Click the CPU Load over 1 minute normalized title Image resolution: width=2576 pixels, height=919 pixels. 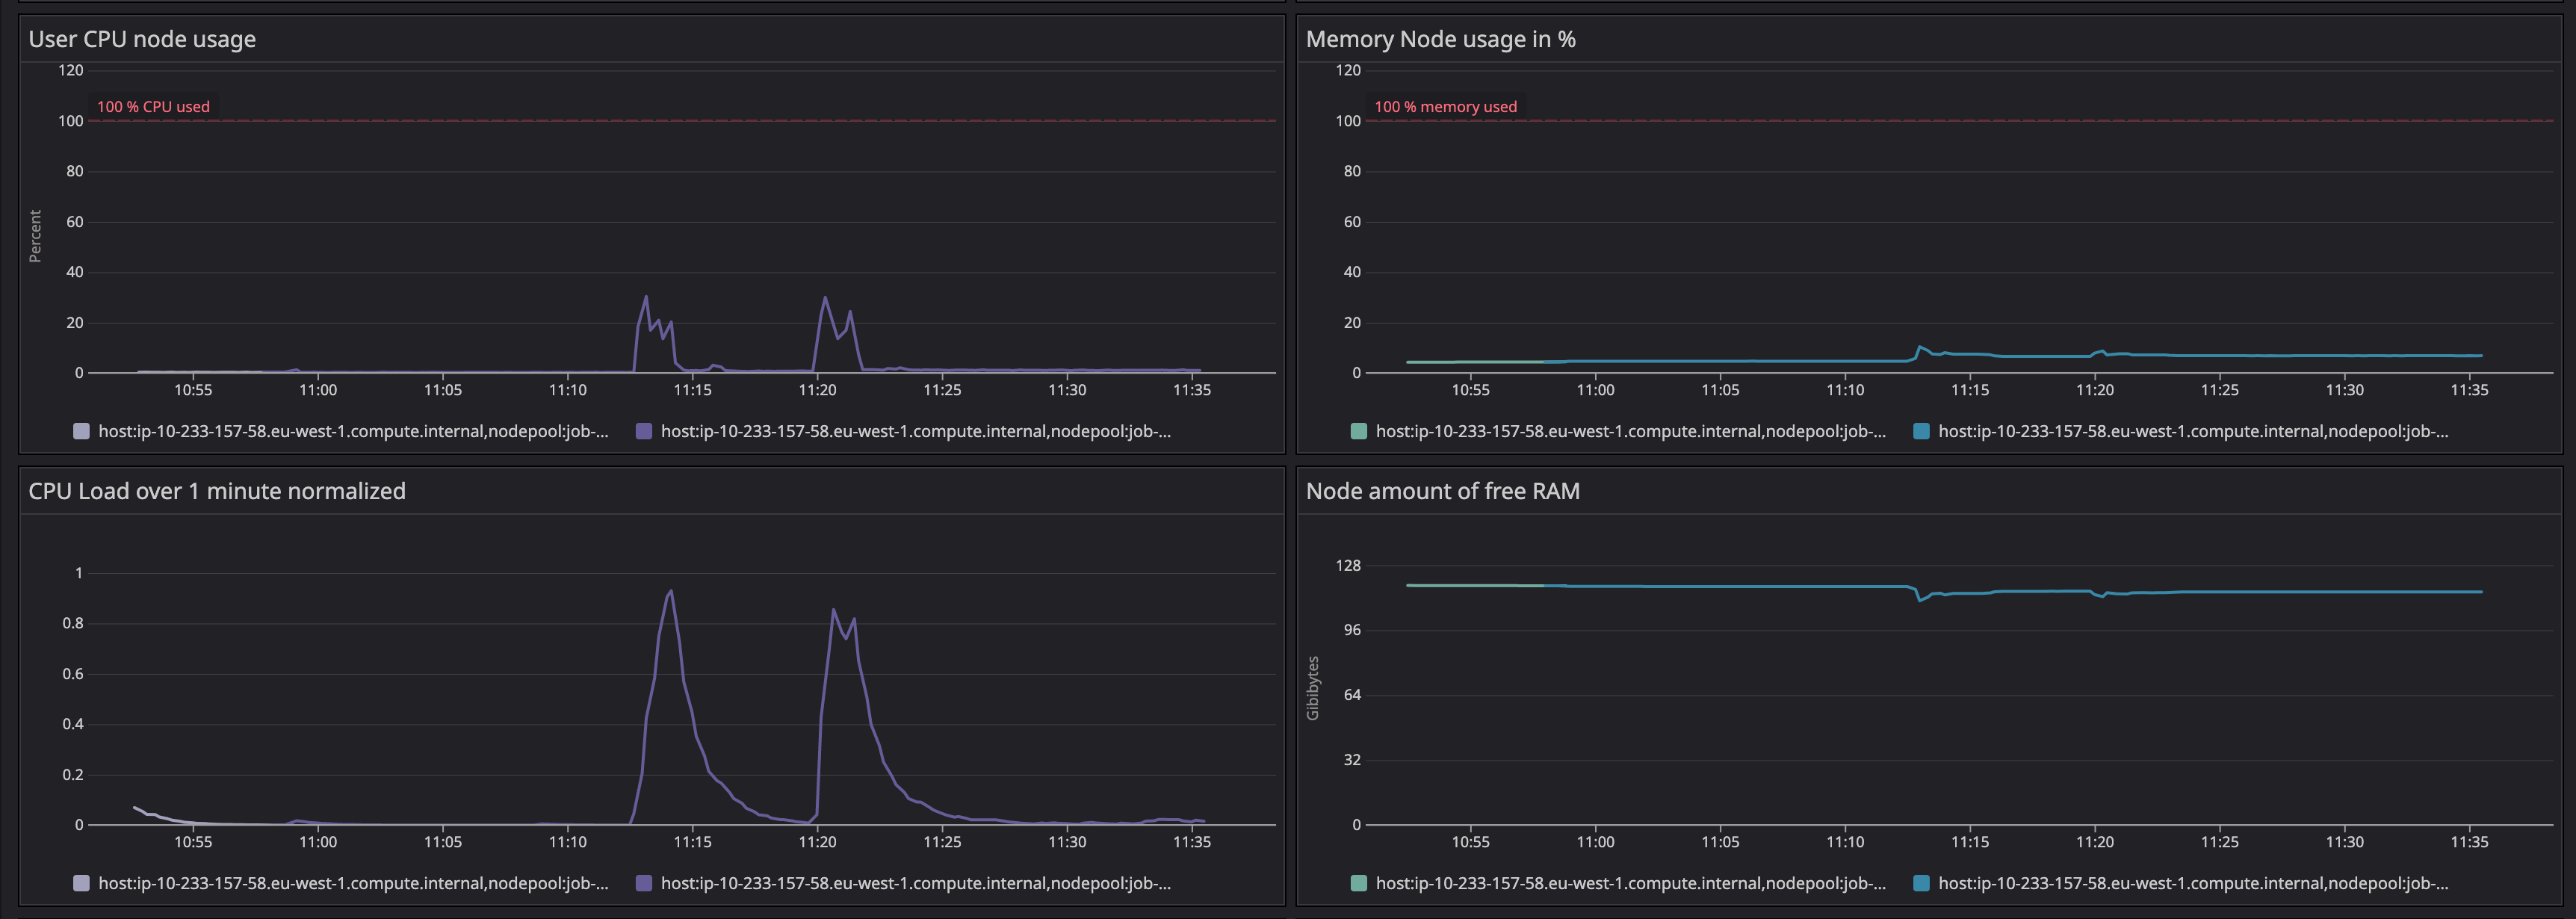(x=216, y=491)
